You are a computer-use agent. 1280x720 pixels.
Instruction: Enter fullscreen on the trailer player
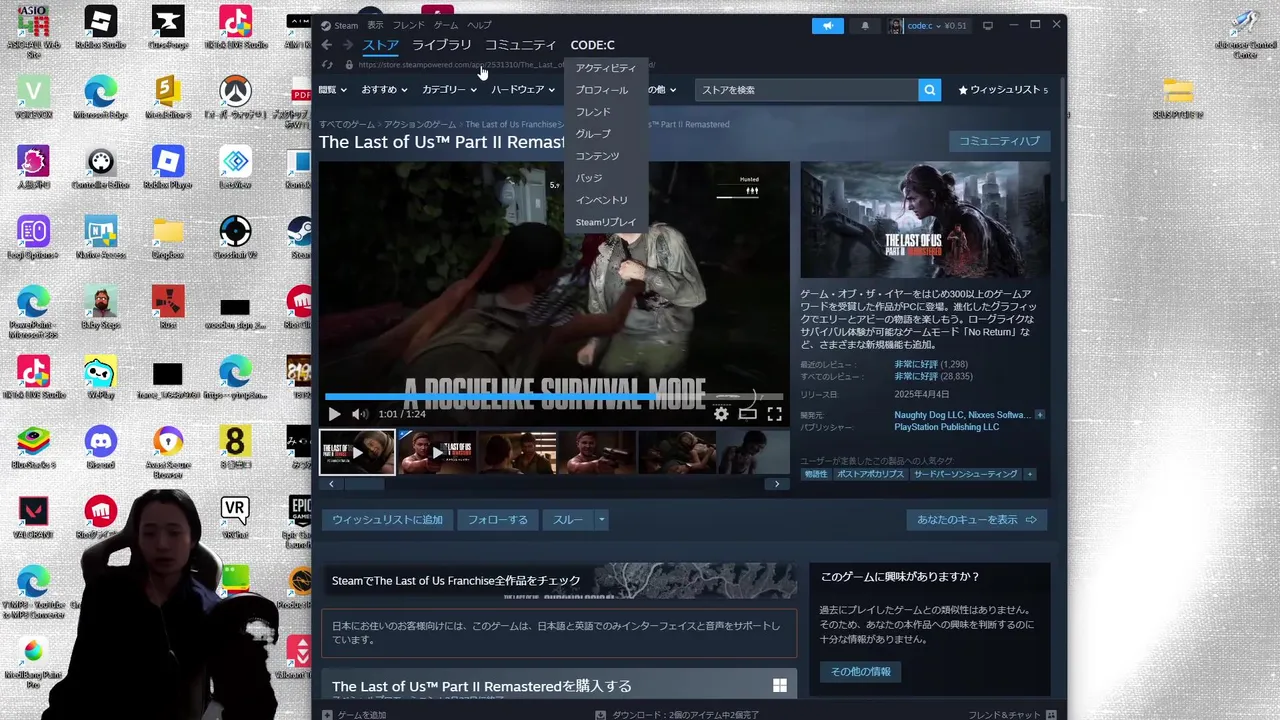click(774, 414)
